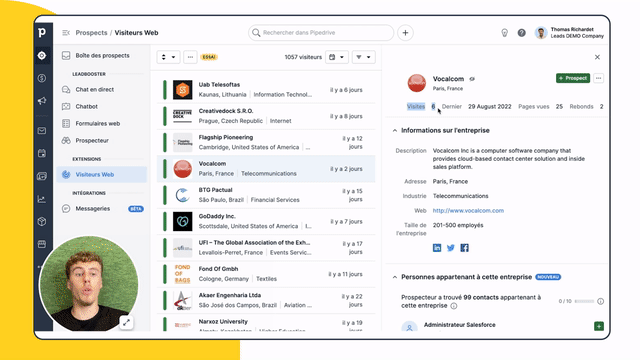Select the Flagship Pioneering visitor row
640x360 pixels.
pos(266,142)
